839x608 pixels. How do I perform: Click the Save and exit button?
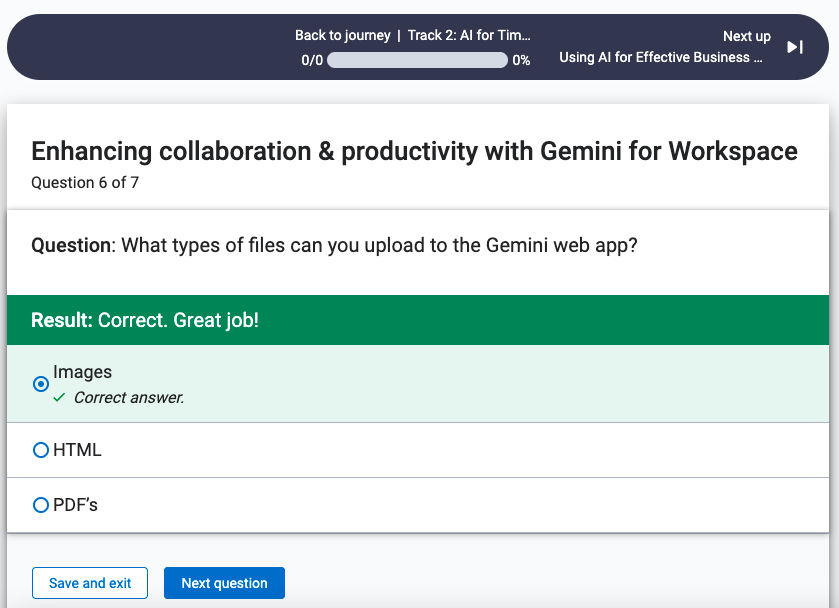pos(90,583)
